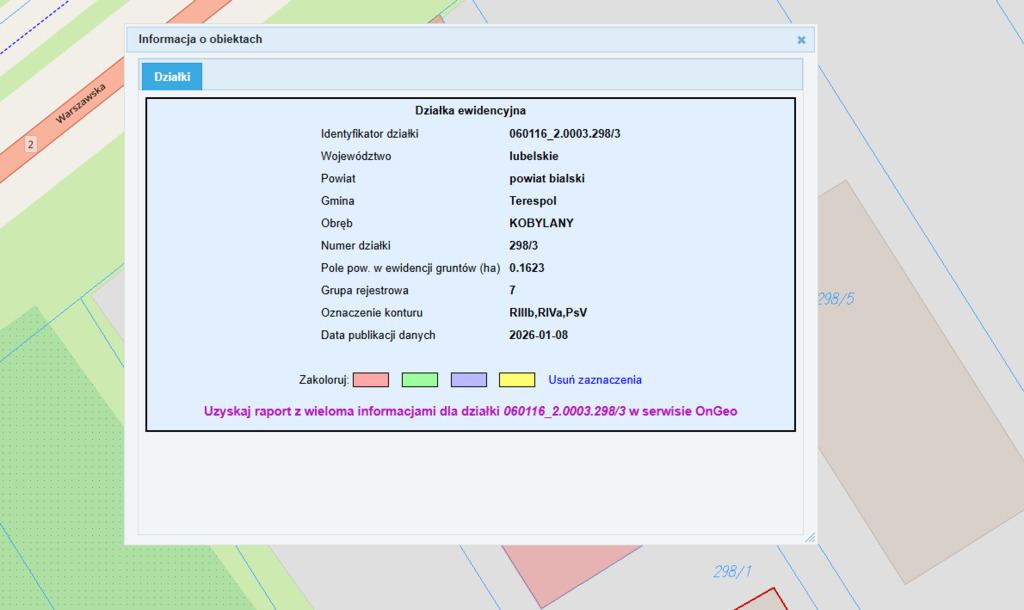
Task: Click the area value 0.1623
Action: tap(527, 268)
